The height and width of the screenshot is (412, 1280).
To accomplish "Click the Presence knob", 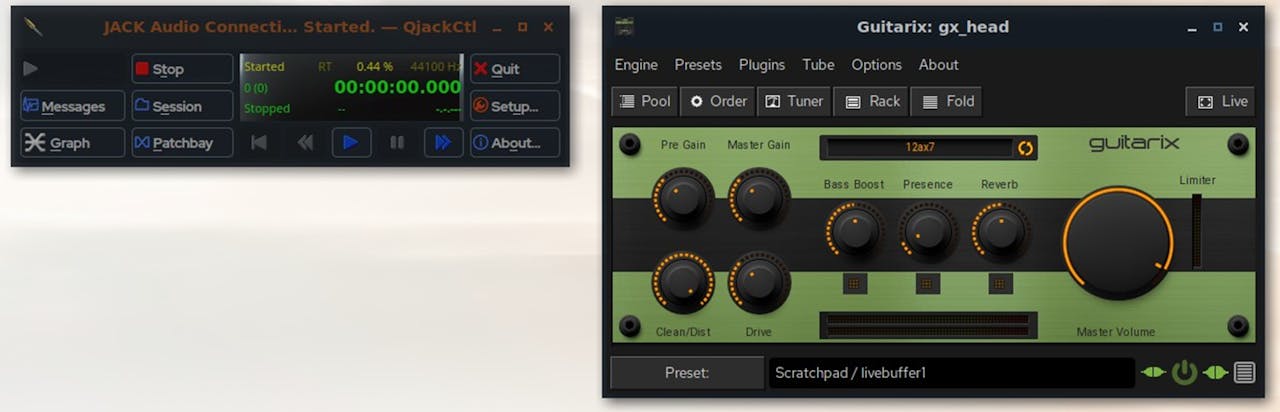I will click(x=927, y=231).
